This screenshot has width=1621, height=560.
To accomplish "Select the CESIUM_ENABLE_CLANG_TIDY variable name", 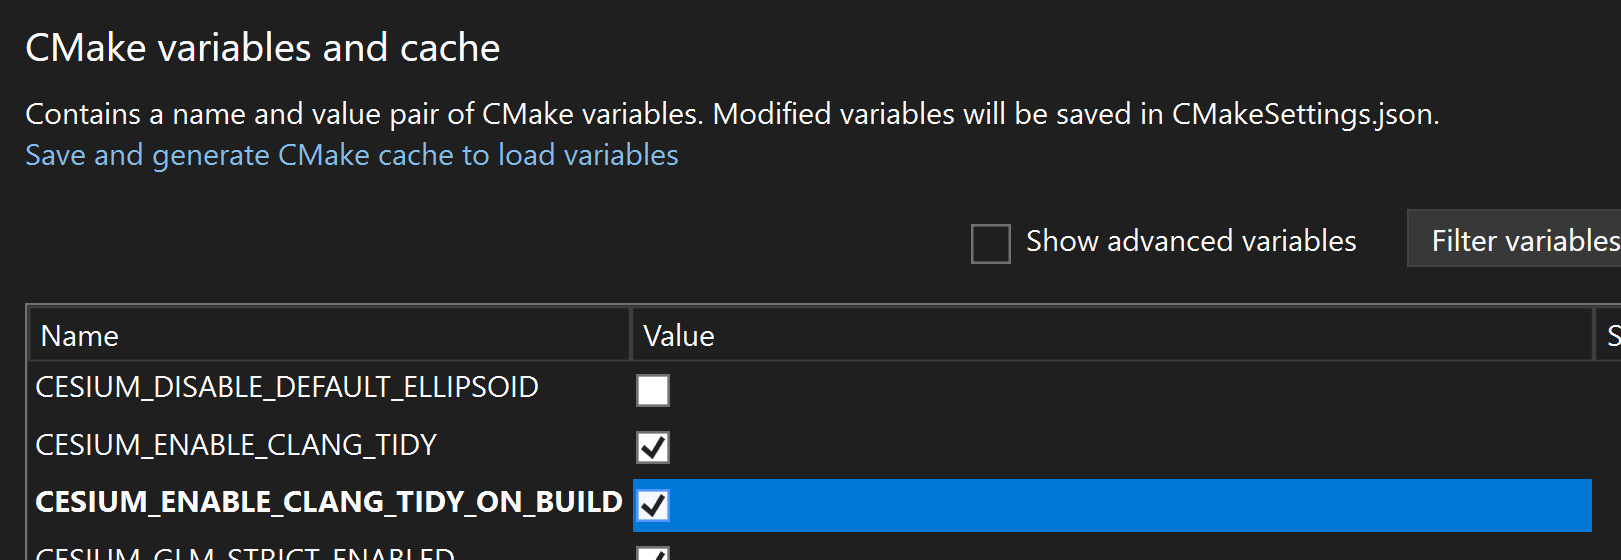I will click(236, 445).
